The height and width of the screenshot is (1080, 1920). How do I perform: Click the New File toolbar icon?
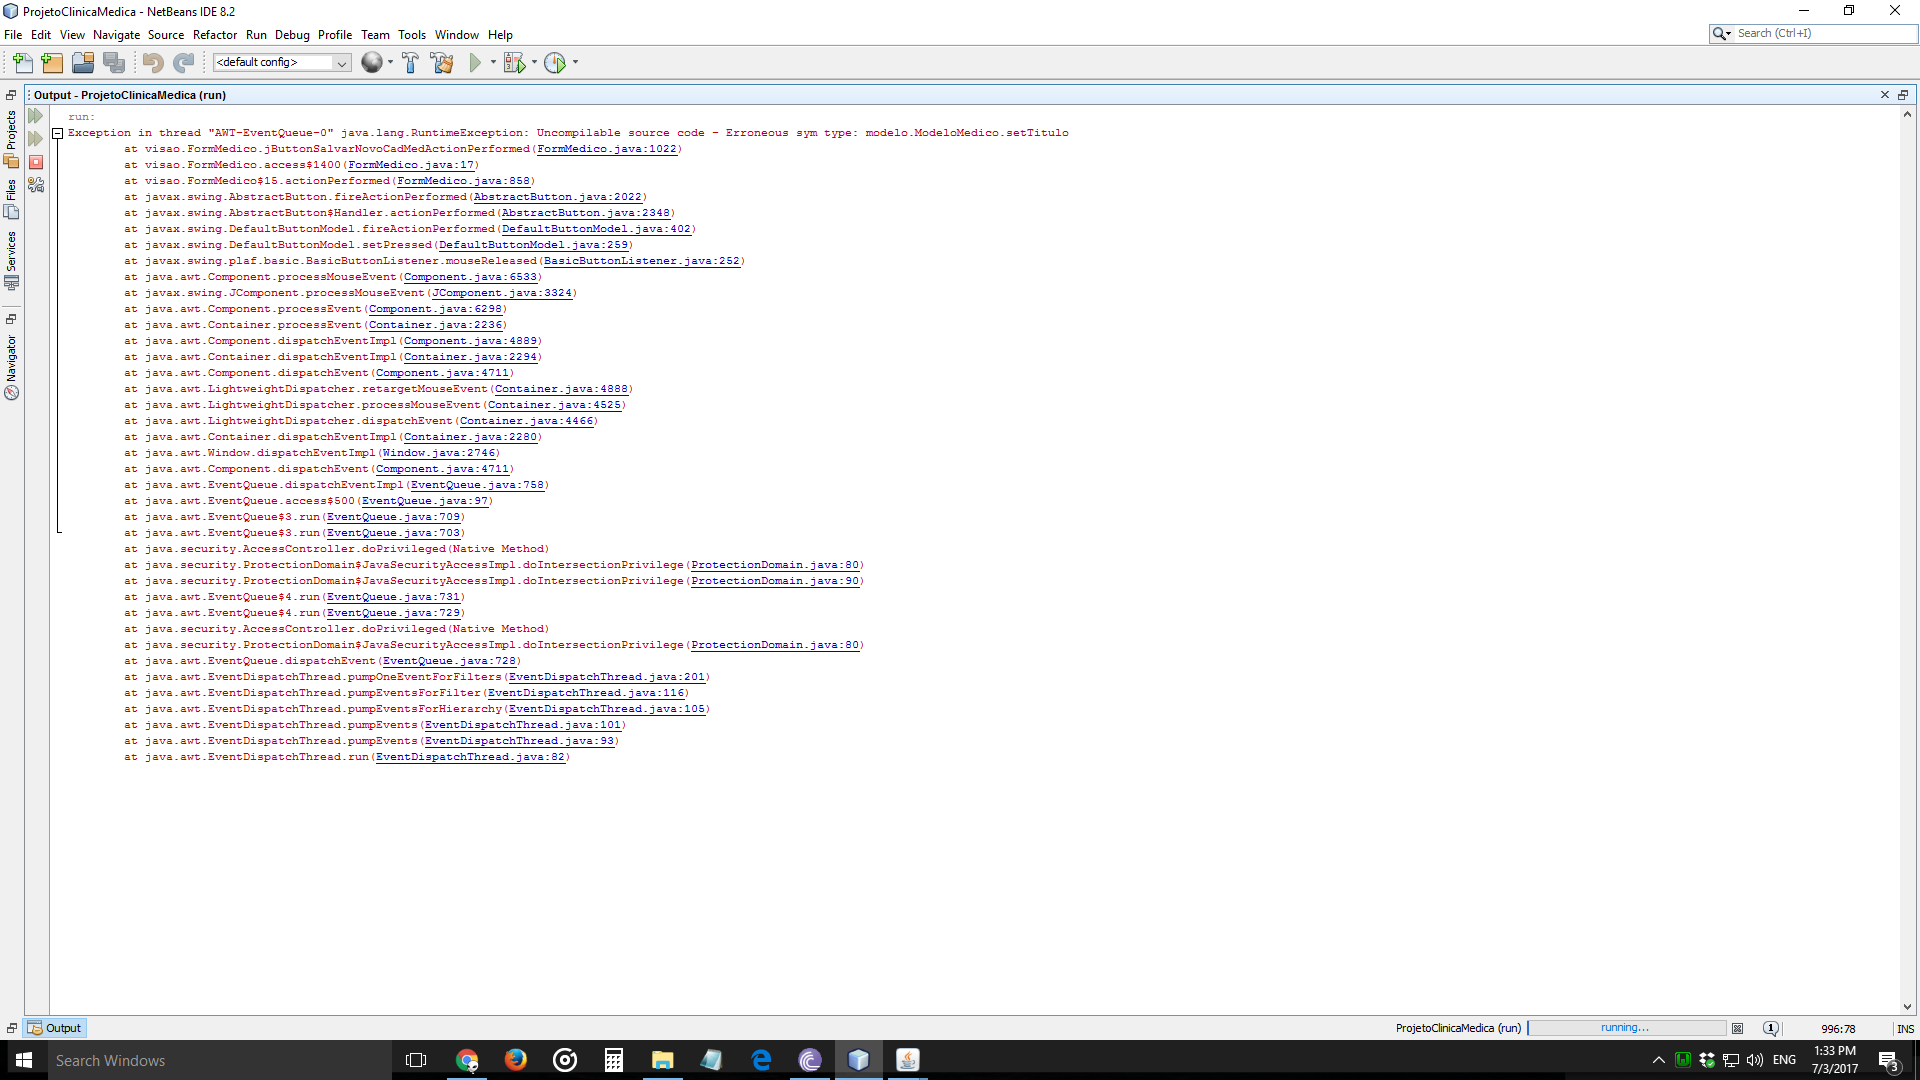tap(22, 63)
